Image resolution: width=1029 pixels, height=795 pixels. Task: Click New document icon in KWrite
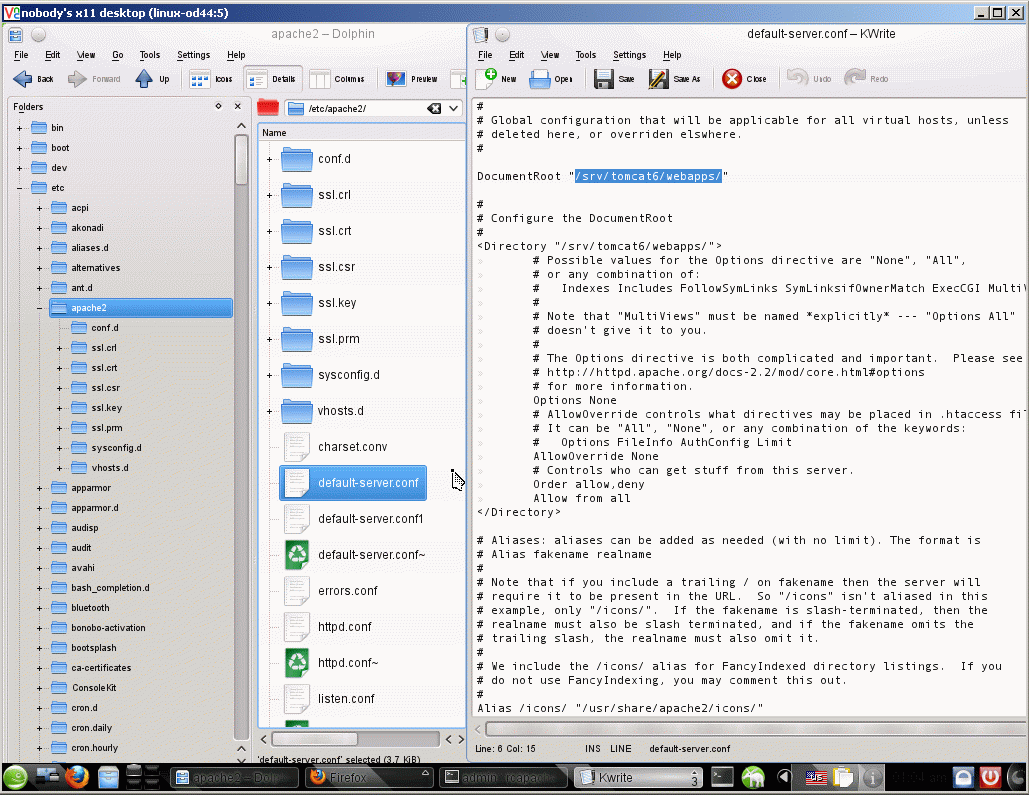(x=497, y=79)
